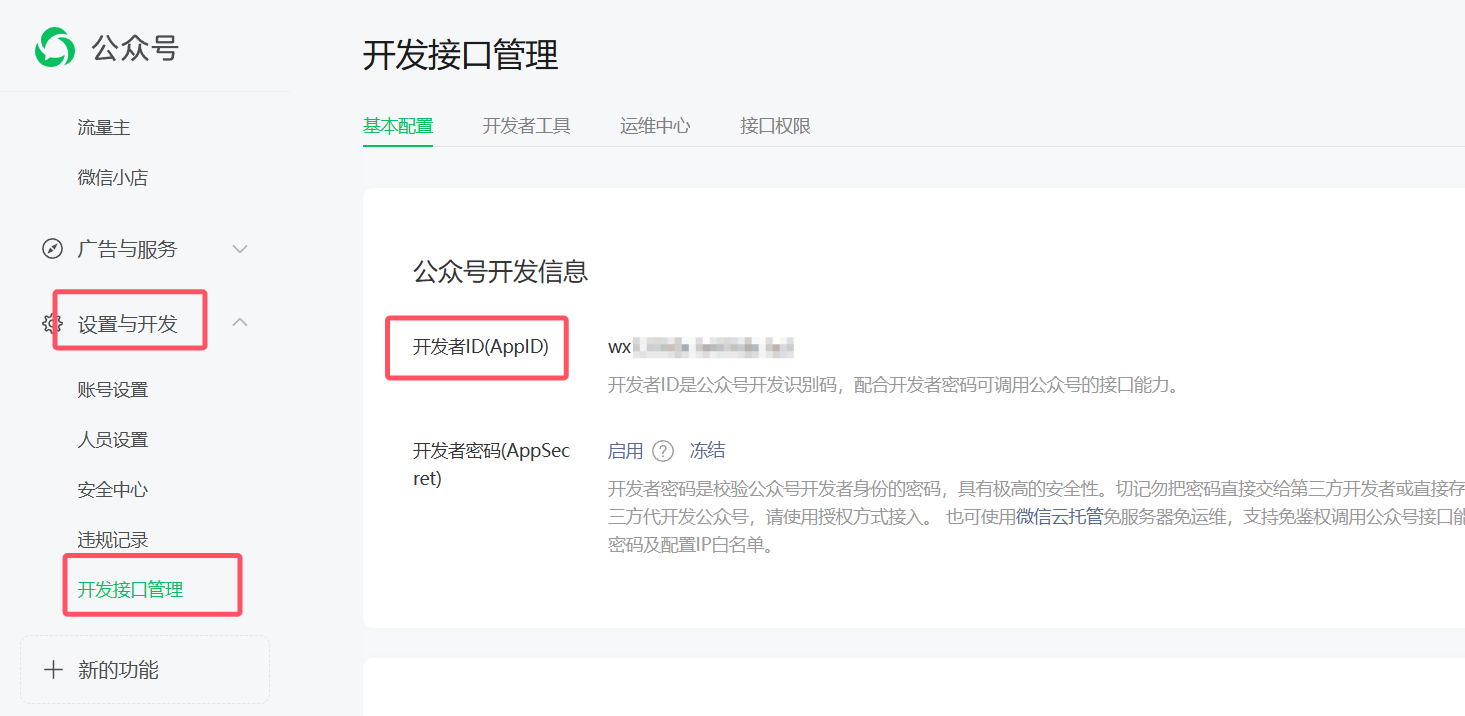Select 开发接口管理 in the sidebar
The height and width of the screenshot is (716, 1465).
(131, 590)
